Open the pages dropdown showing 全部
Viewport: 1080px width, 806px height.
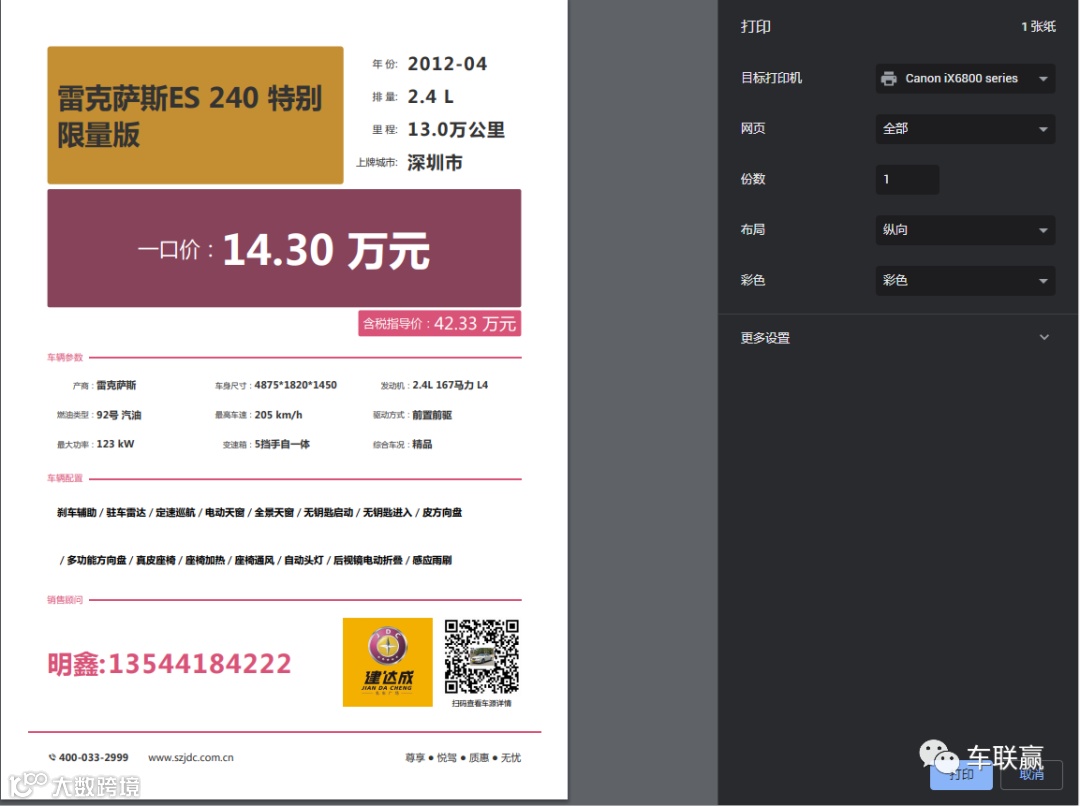coord(965,129)
